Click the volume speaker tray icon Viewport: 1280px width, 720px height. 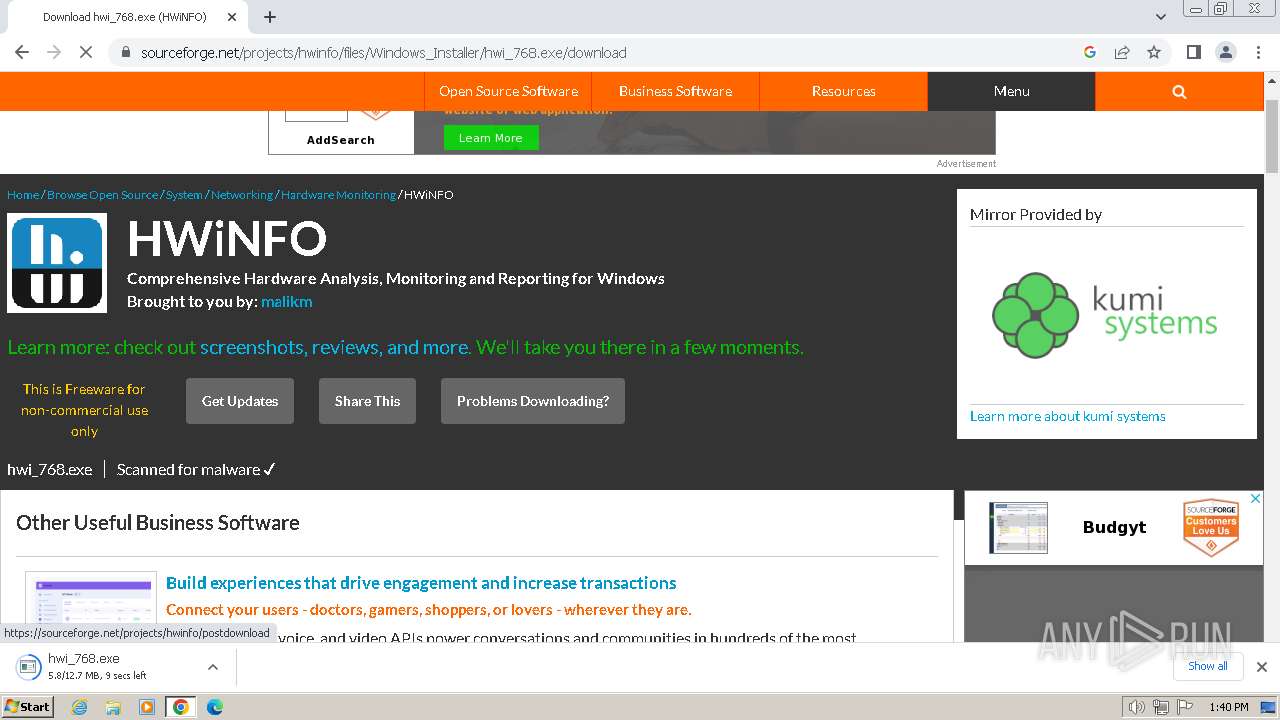(x=1136, y=707)
